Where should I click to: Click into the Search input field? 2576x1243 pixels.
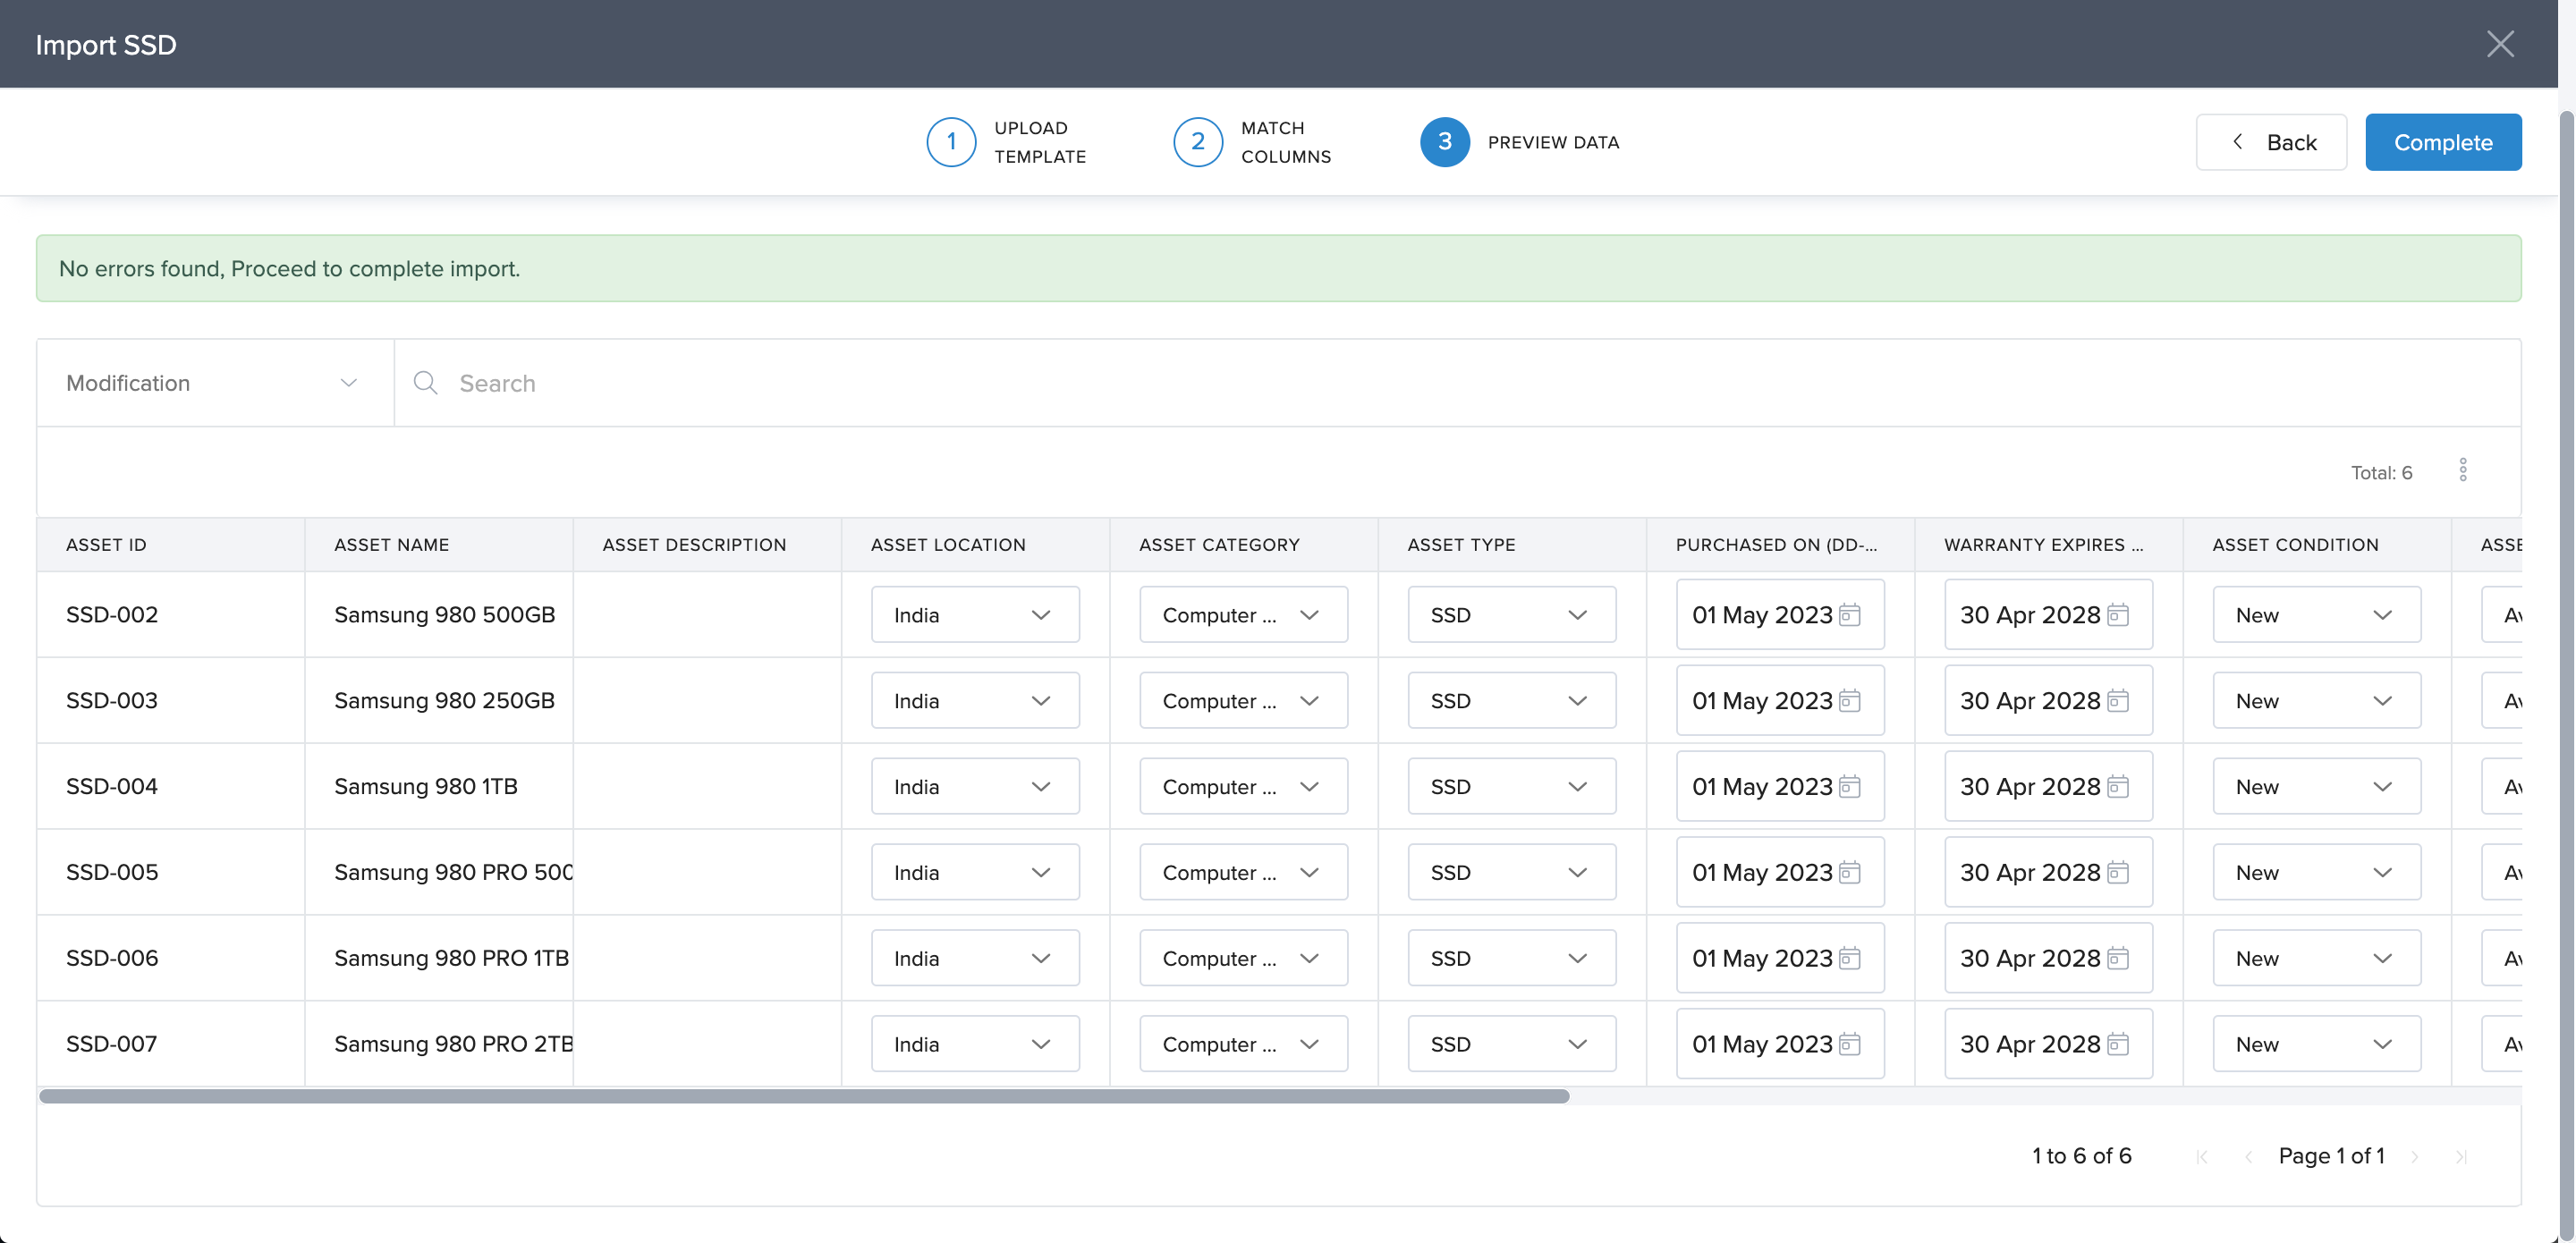(x=1400, y=383)
